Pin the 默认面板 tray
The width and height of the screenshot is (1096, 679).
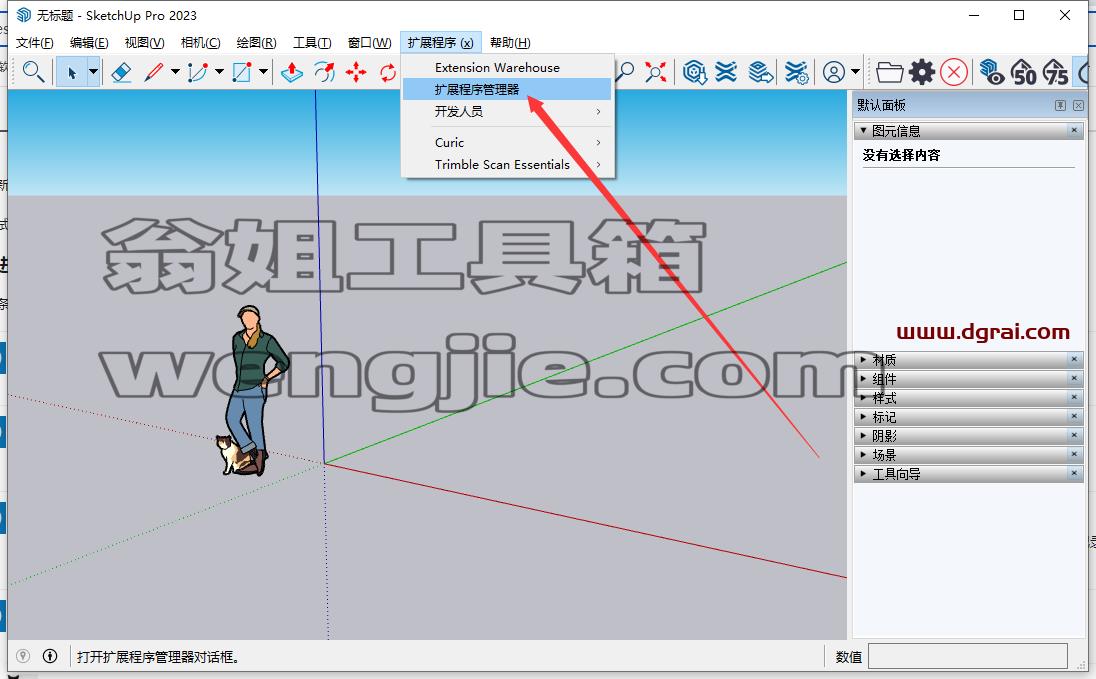[x=1060, y=105]
